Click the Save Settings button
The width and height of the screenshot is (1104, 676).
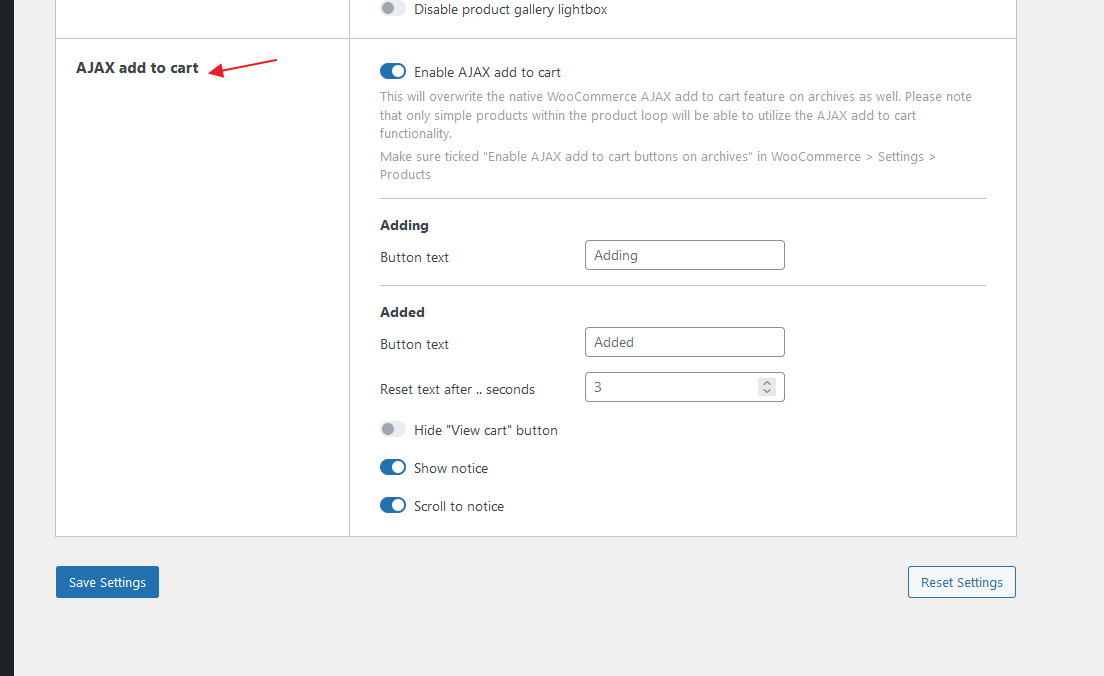(x=107, y=581)
